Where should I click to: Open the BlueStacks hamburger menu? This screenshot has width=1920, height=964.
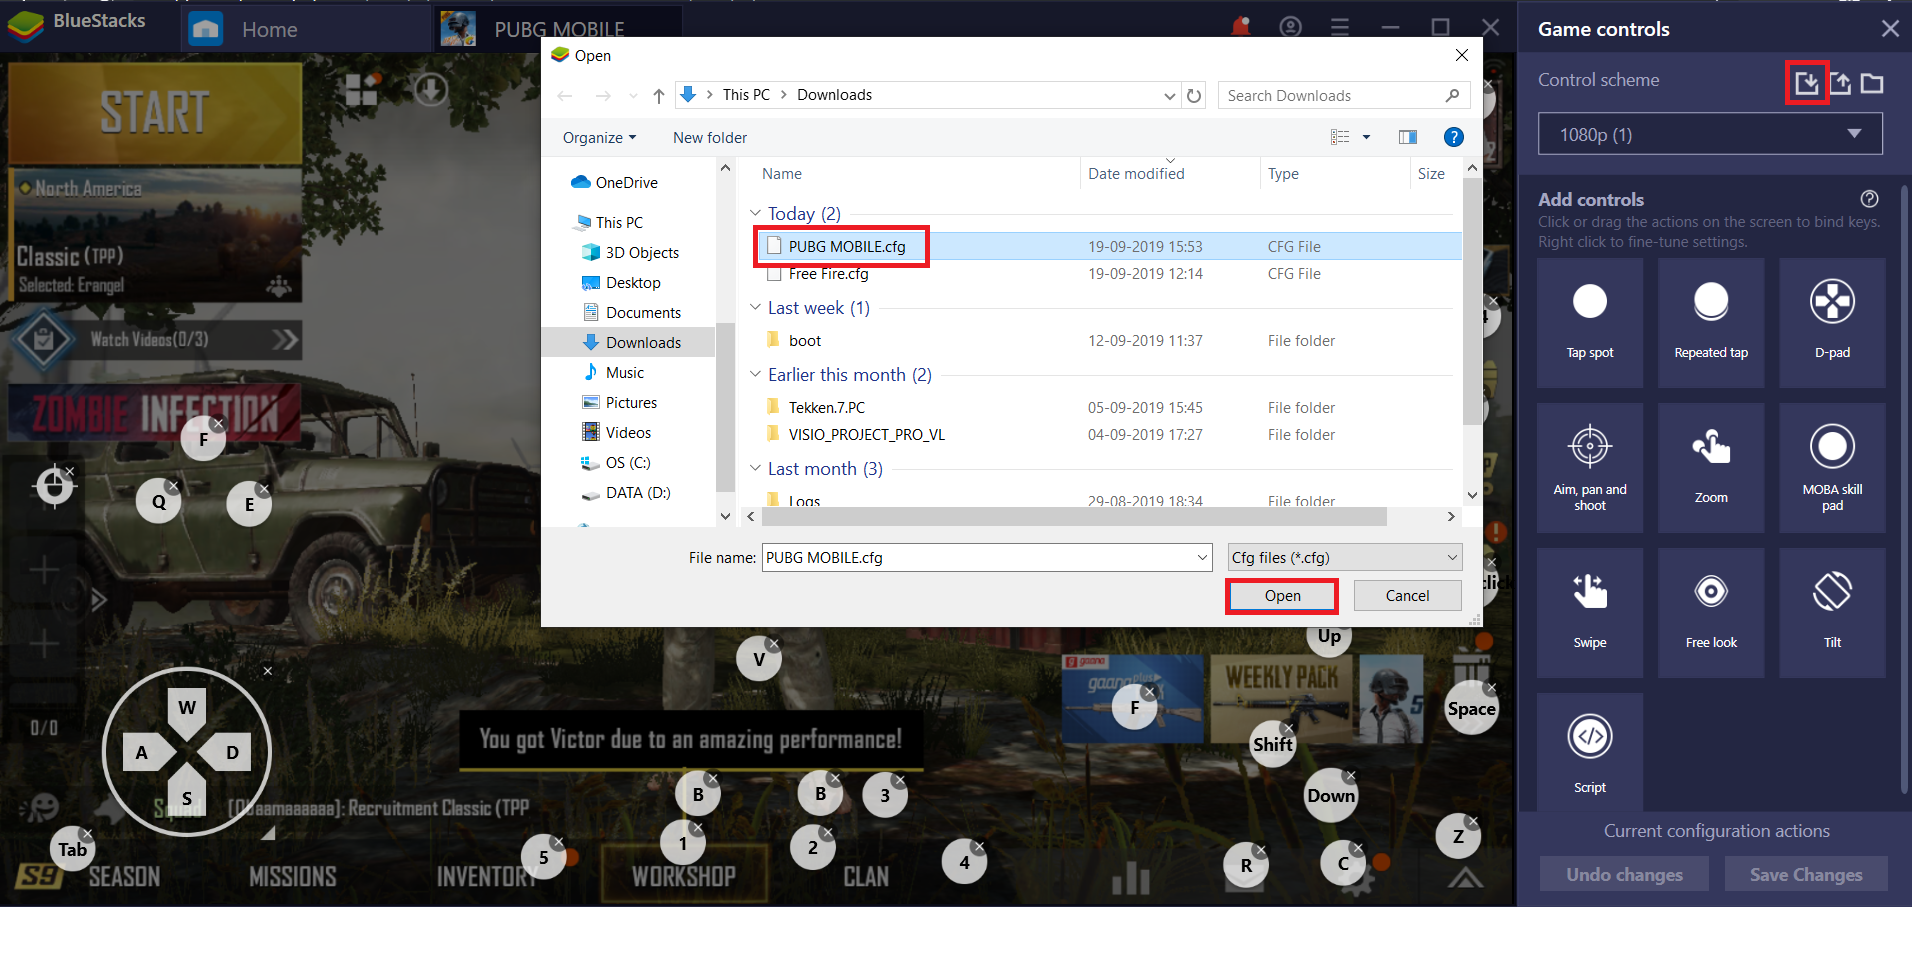(x=1340, y=27)
